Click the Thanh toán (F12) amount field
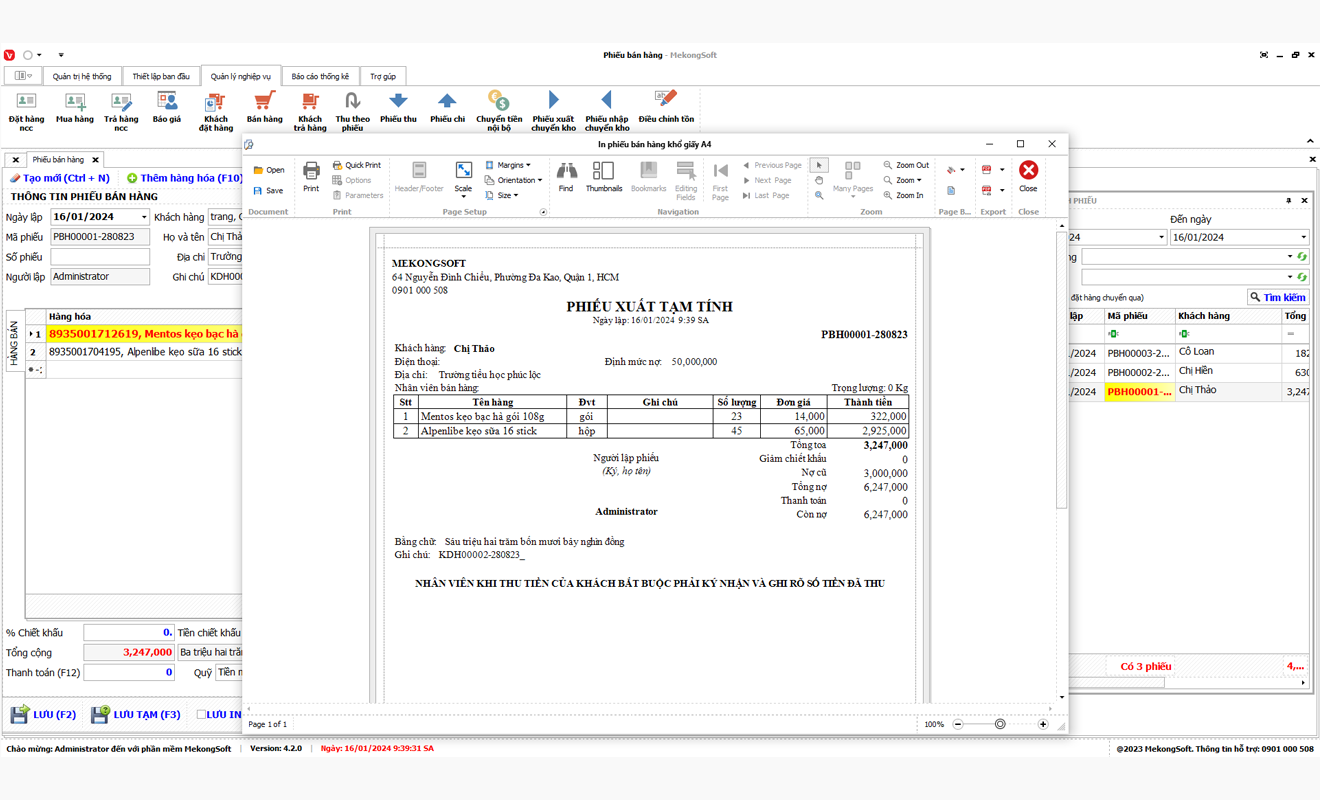The height and width of the screenshot is (800, 1320). [x=129, y=673]
